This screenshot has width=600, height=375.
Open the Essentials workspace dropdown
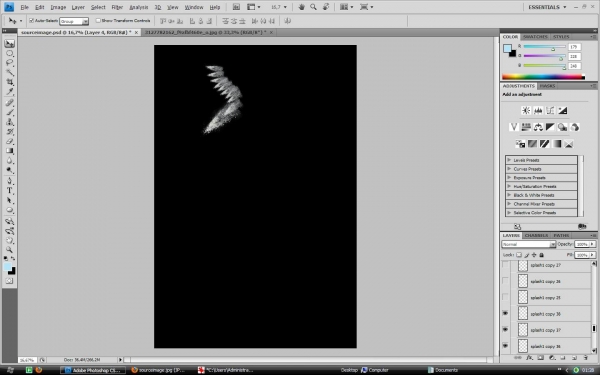click(547, 7)
